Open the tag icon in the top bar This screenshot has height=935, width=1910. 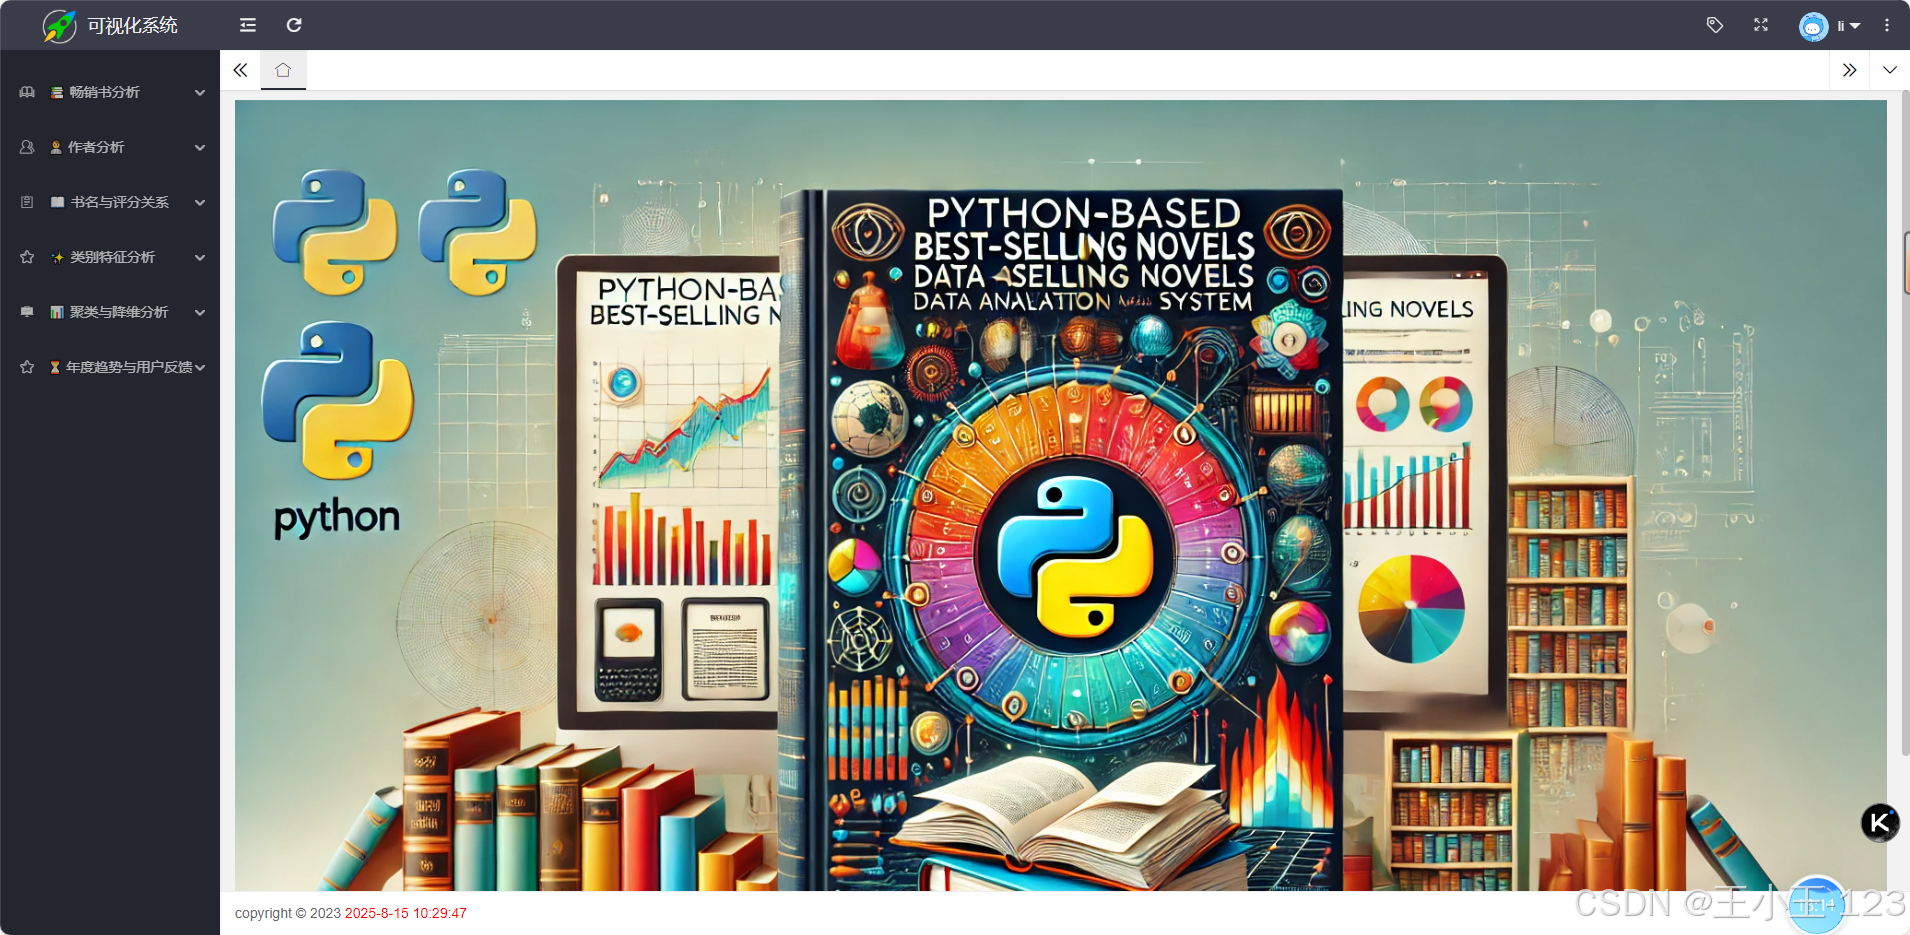pos(1714,25)
